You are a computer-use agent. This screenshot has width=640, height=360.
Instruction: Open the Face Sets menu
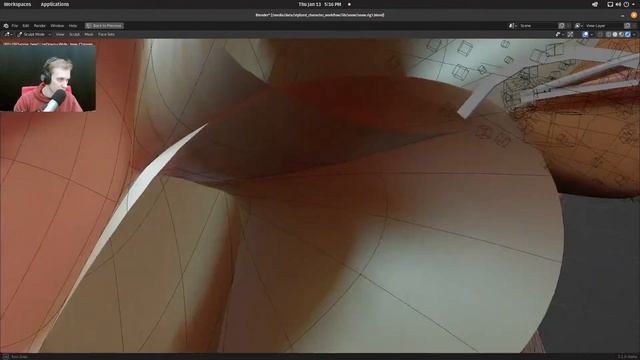coord(106,34)
